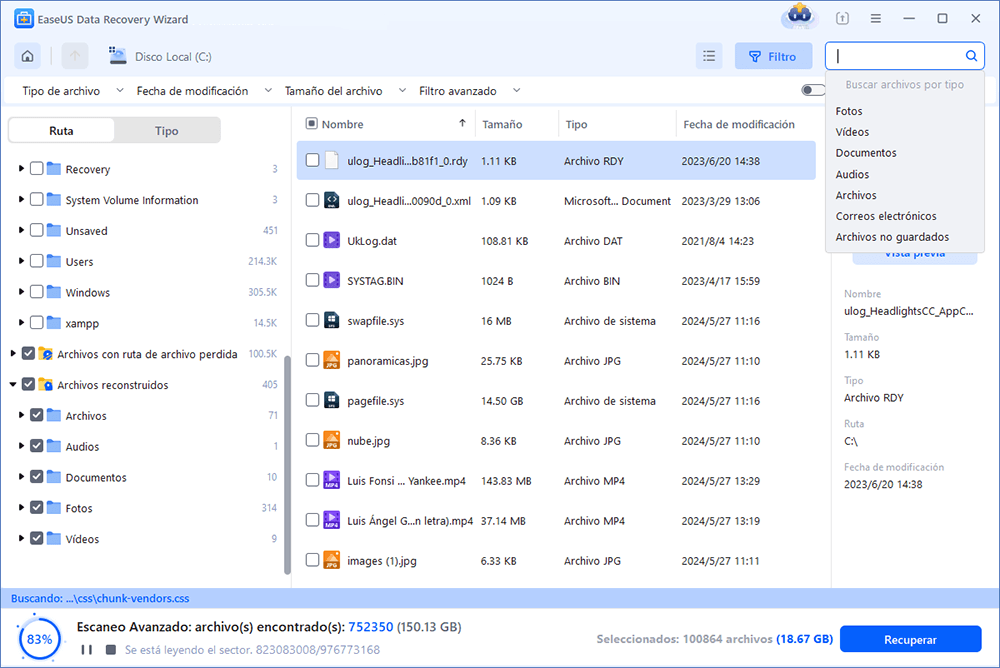Choose Documentos in search suggestions
Screen dimensions: 1000x668
[865, 153]
